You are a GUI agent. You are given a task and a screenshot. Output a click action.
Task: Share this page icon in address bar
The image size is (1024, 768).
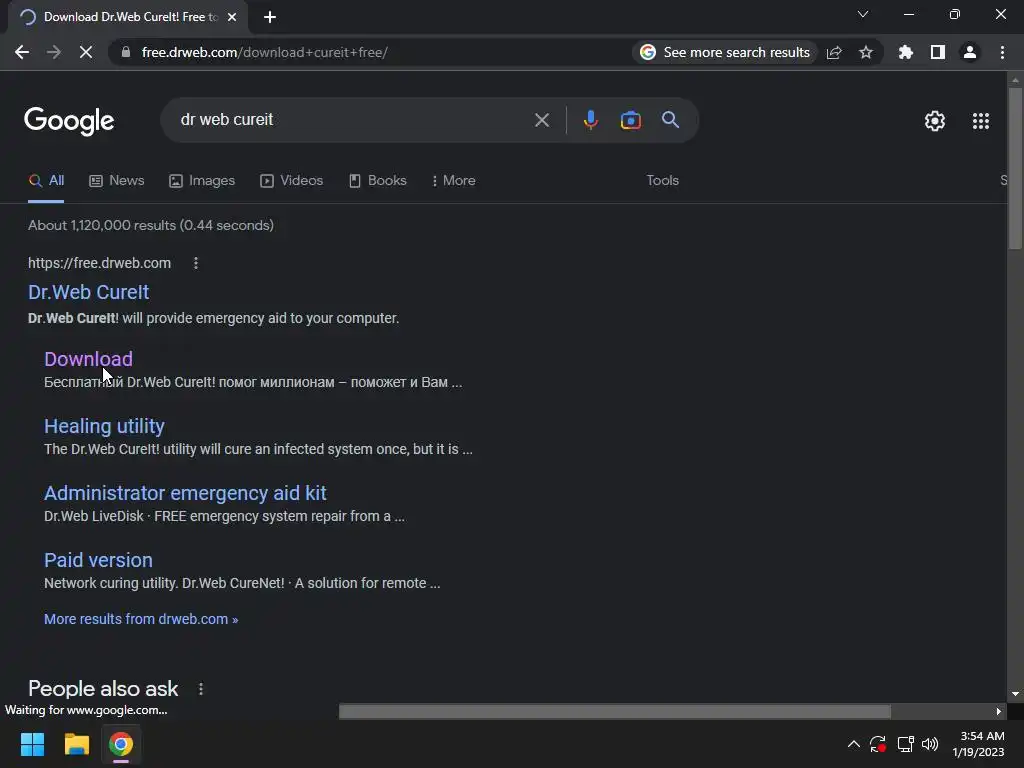(x=834, y=52)
